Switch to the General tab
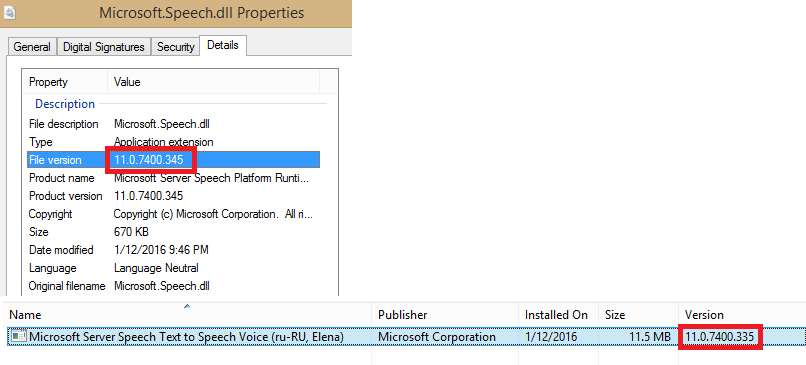 [32, 47]
